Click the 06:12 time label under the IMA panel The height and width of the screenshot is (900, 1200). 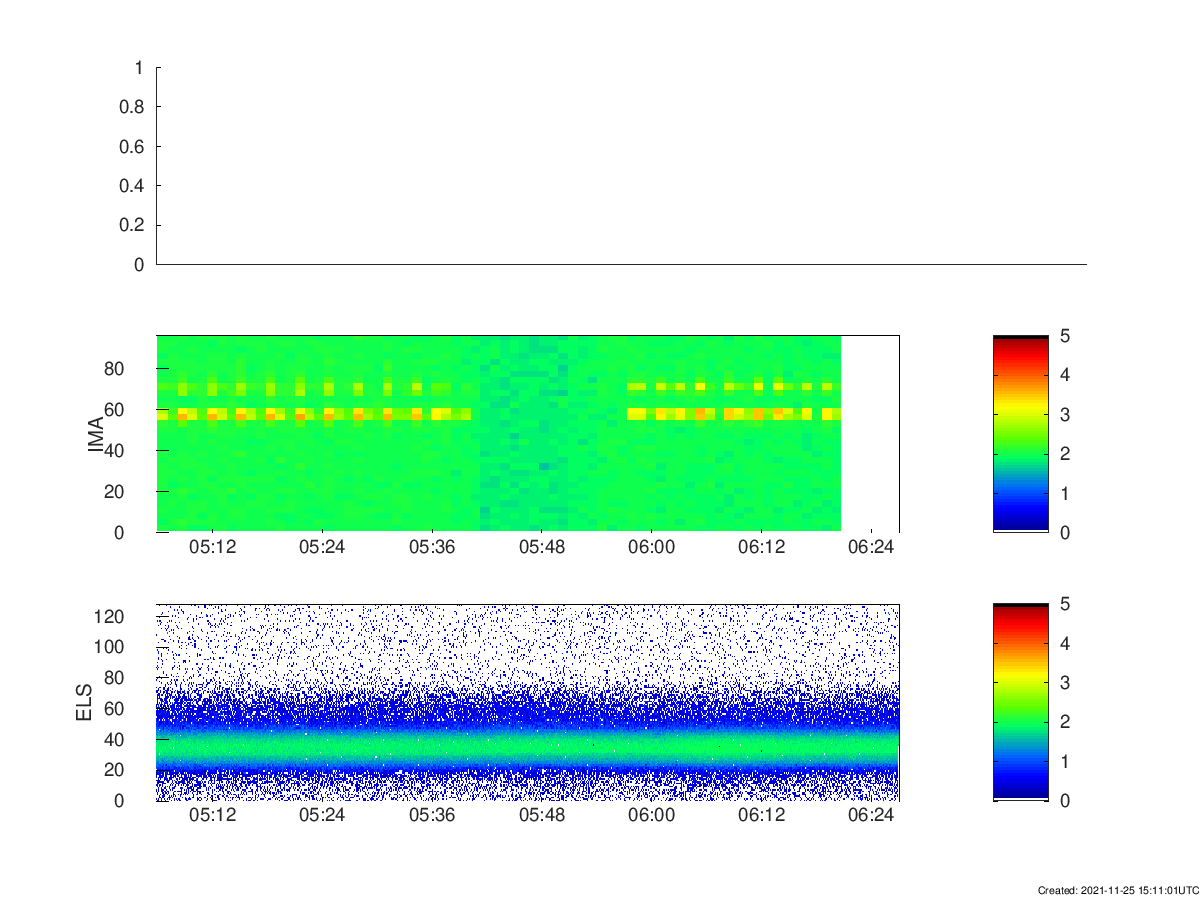coord(762,548)
